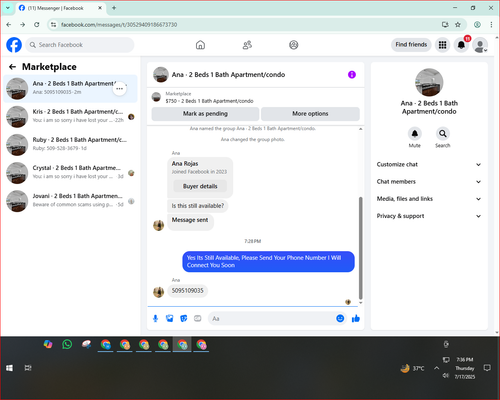The width and height of the screenshot is (500, 400).
Task: Open the Friends icon in top navigation
Action: 247,45
